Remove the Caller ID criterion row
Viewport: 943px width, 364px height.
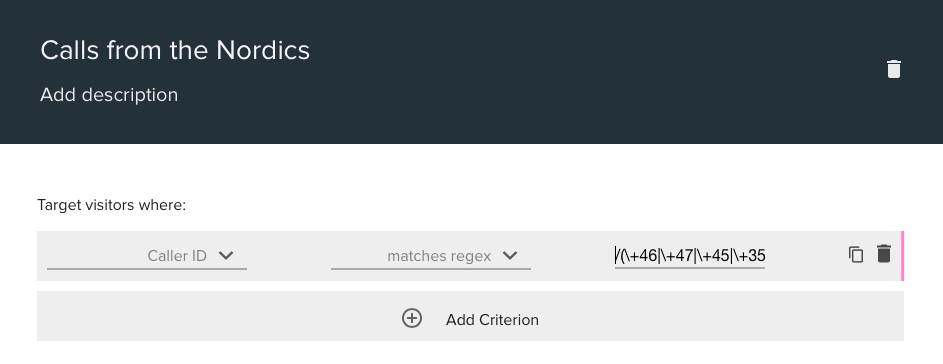883,253
